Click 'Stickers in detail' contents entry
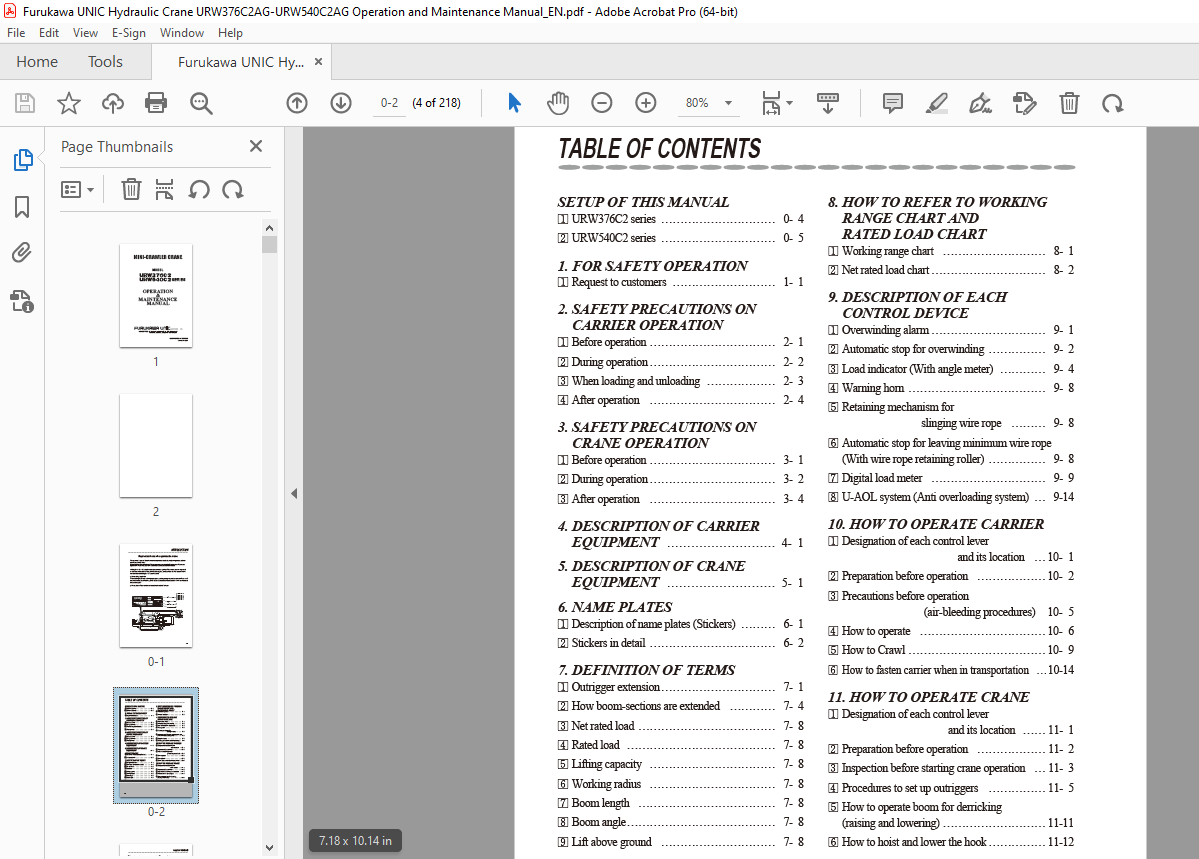 point(681,643)
